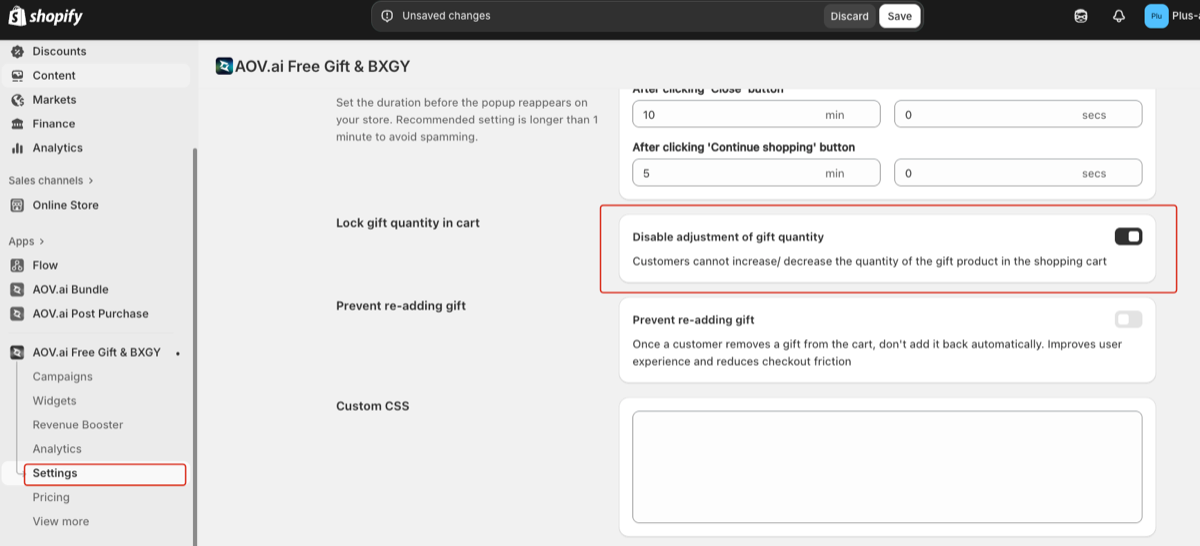
Task: Click the AOV.ai Post Purchase app icon
Action: [x=16, y=313]
